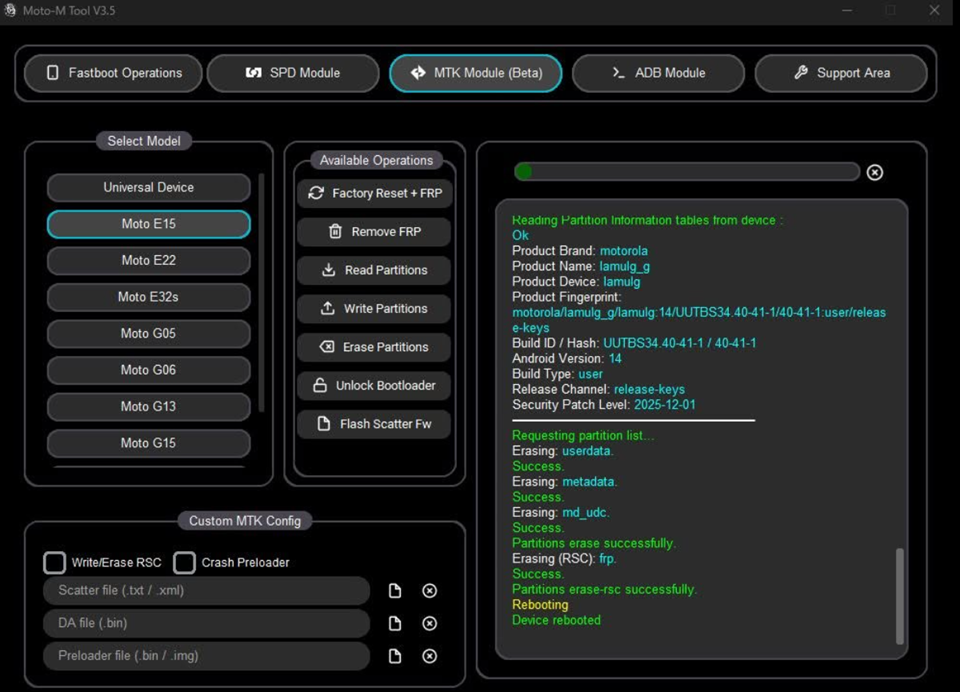This screenshot has height=692, width=960.
Task: Select the Moto G05 model
Action: point(149,334)
